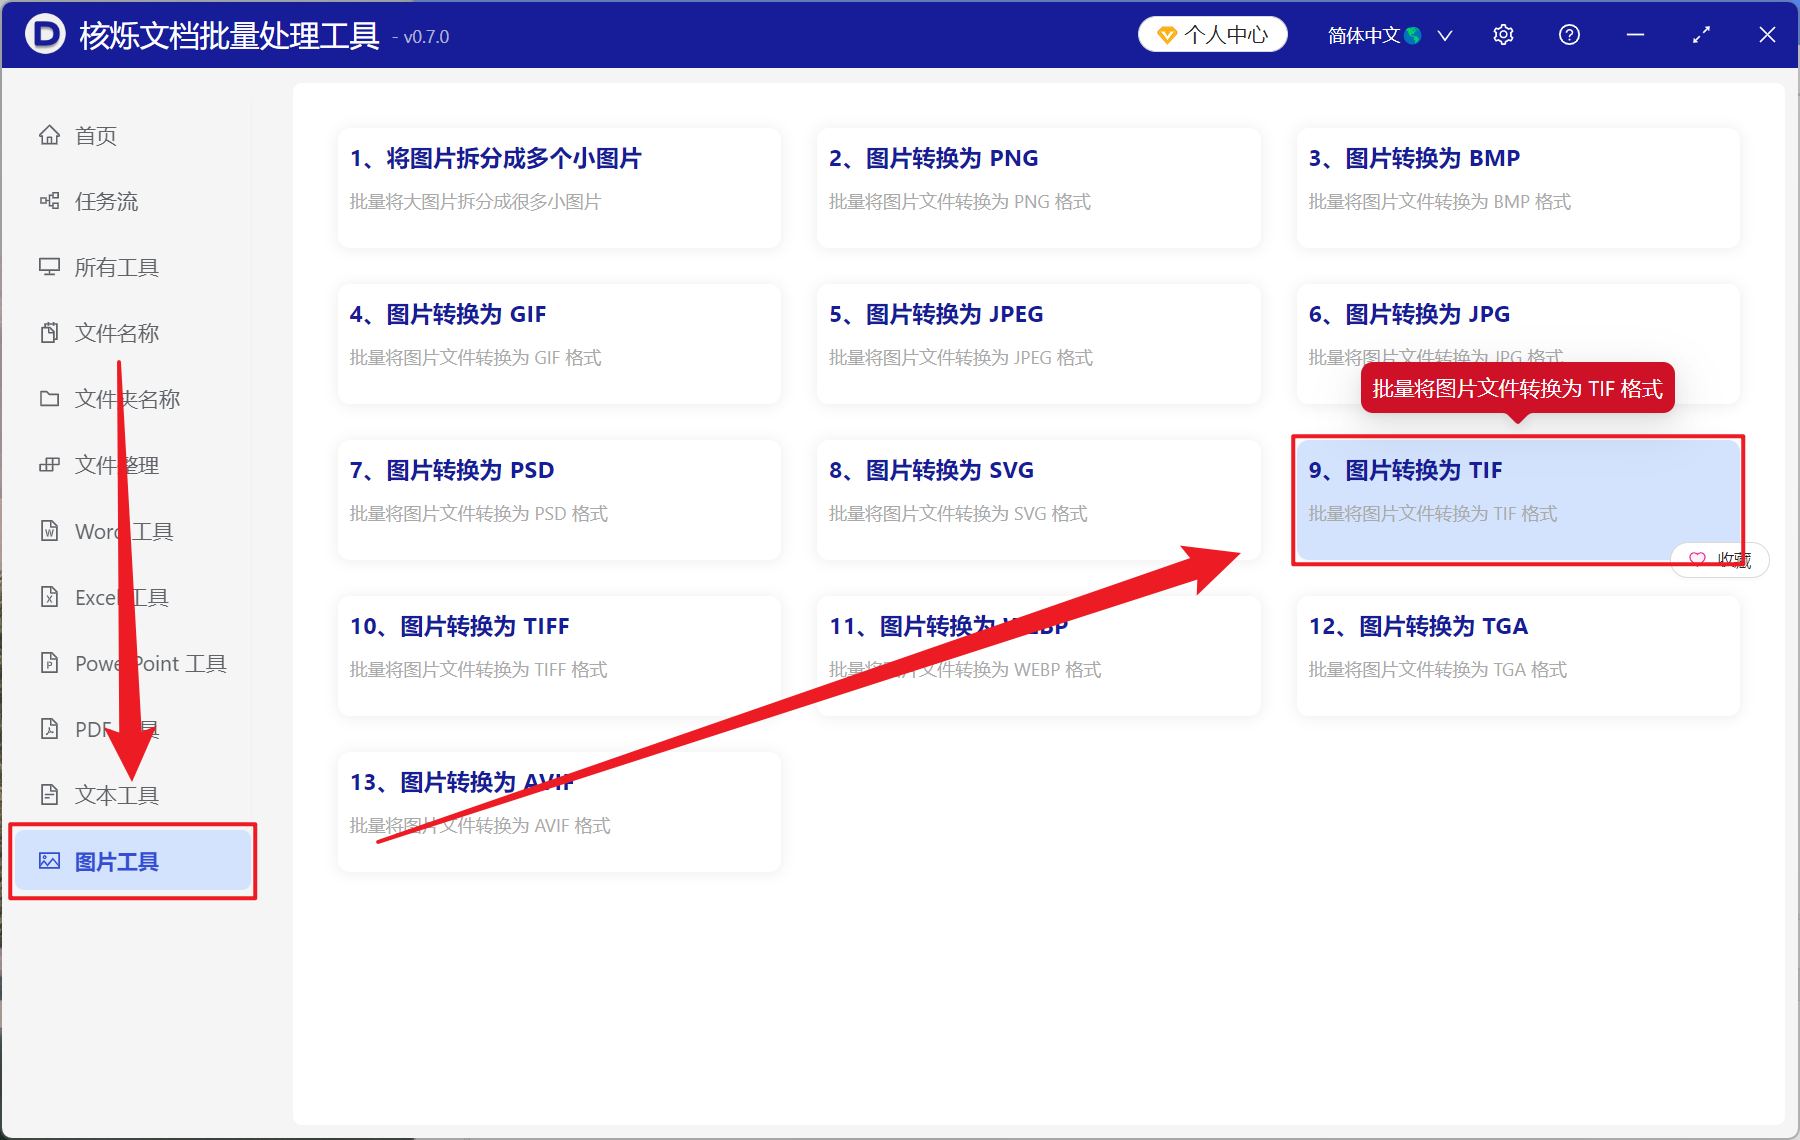This screenshot has height=1140, width=1800.
Task: Minimize the application window
Action: [1635, 35]
